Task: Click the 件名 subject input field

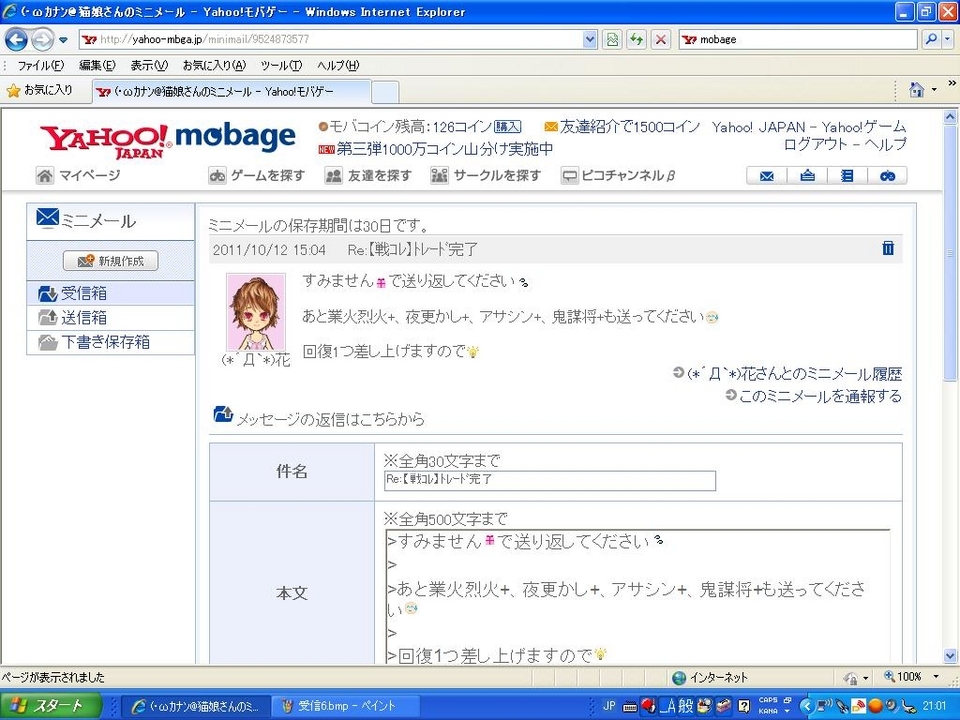Action: [550, 481]
